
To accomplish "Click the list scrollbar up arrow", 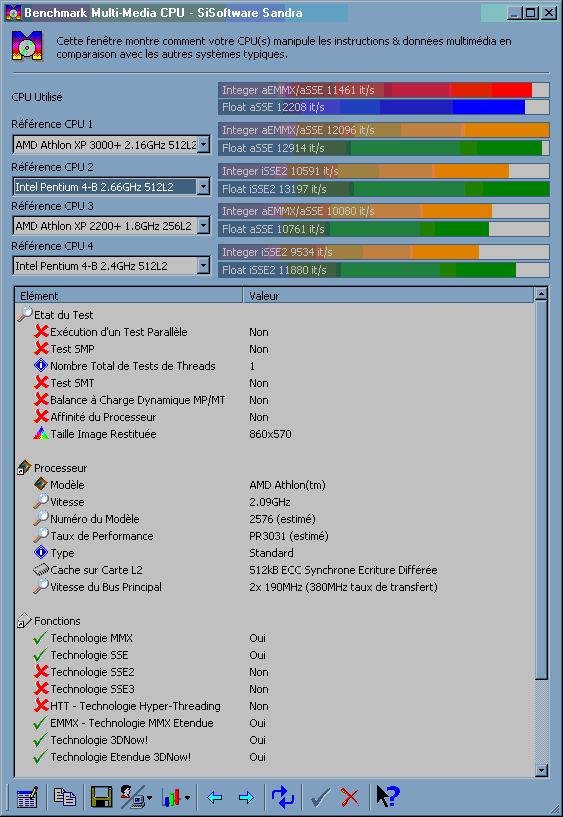I will tap(541, 294).
